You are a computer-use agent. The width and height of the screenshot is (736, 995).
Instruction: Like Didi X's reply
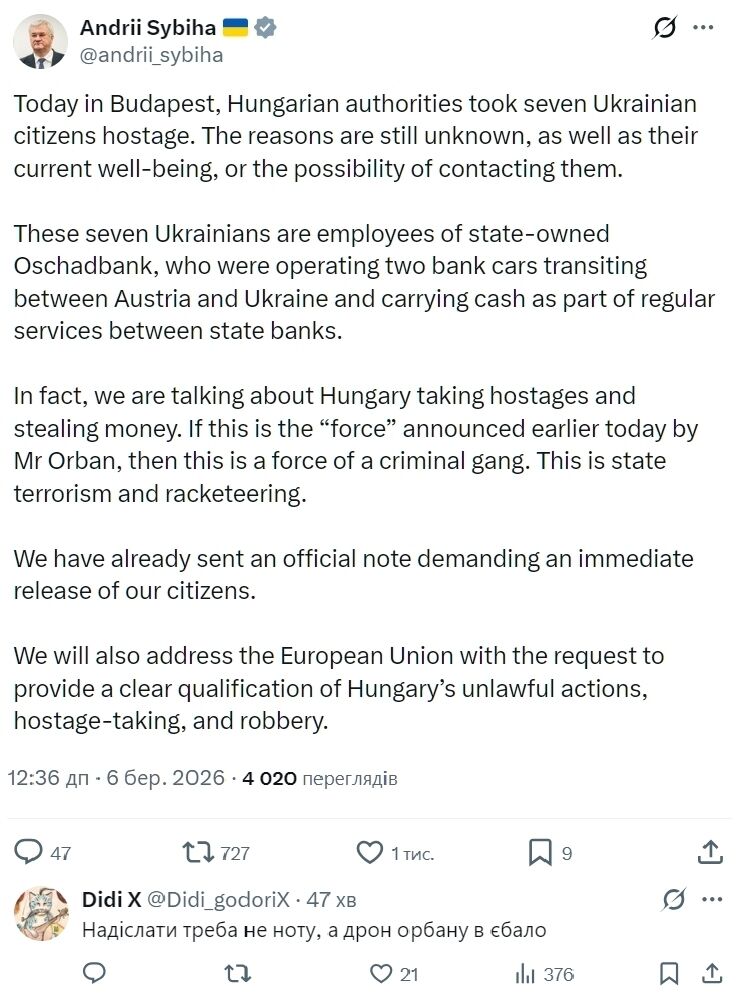(381, 972)
